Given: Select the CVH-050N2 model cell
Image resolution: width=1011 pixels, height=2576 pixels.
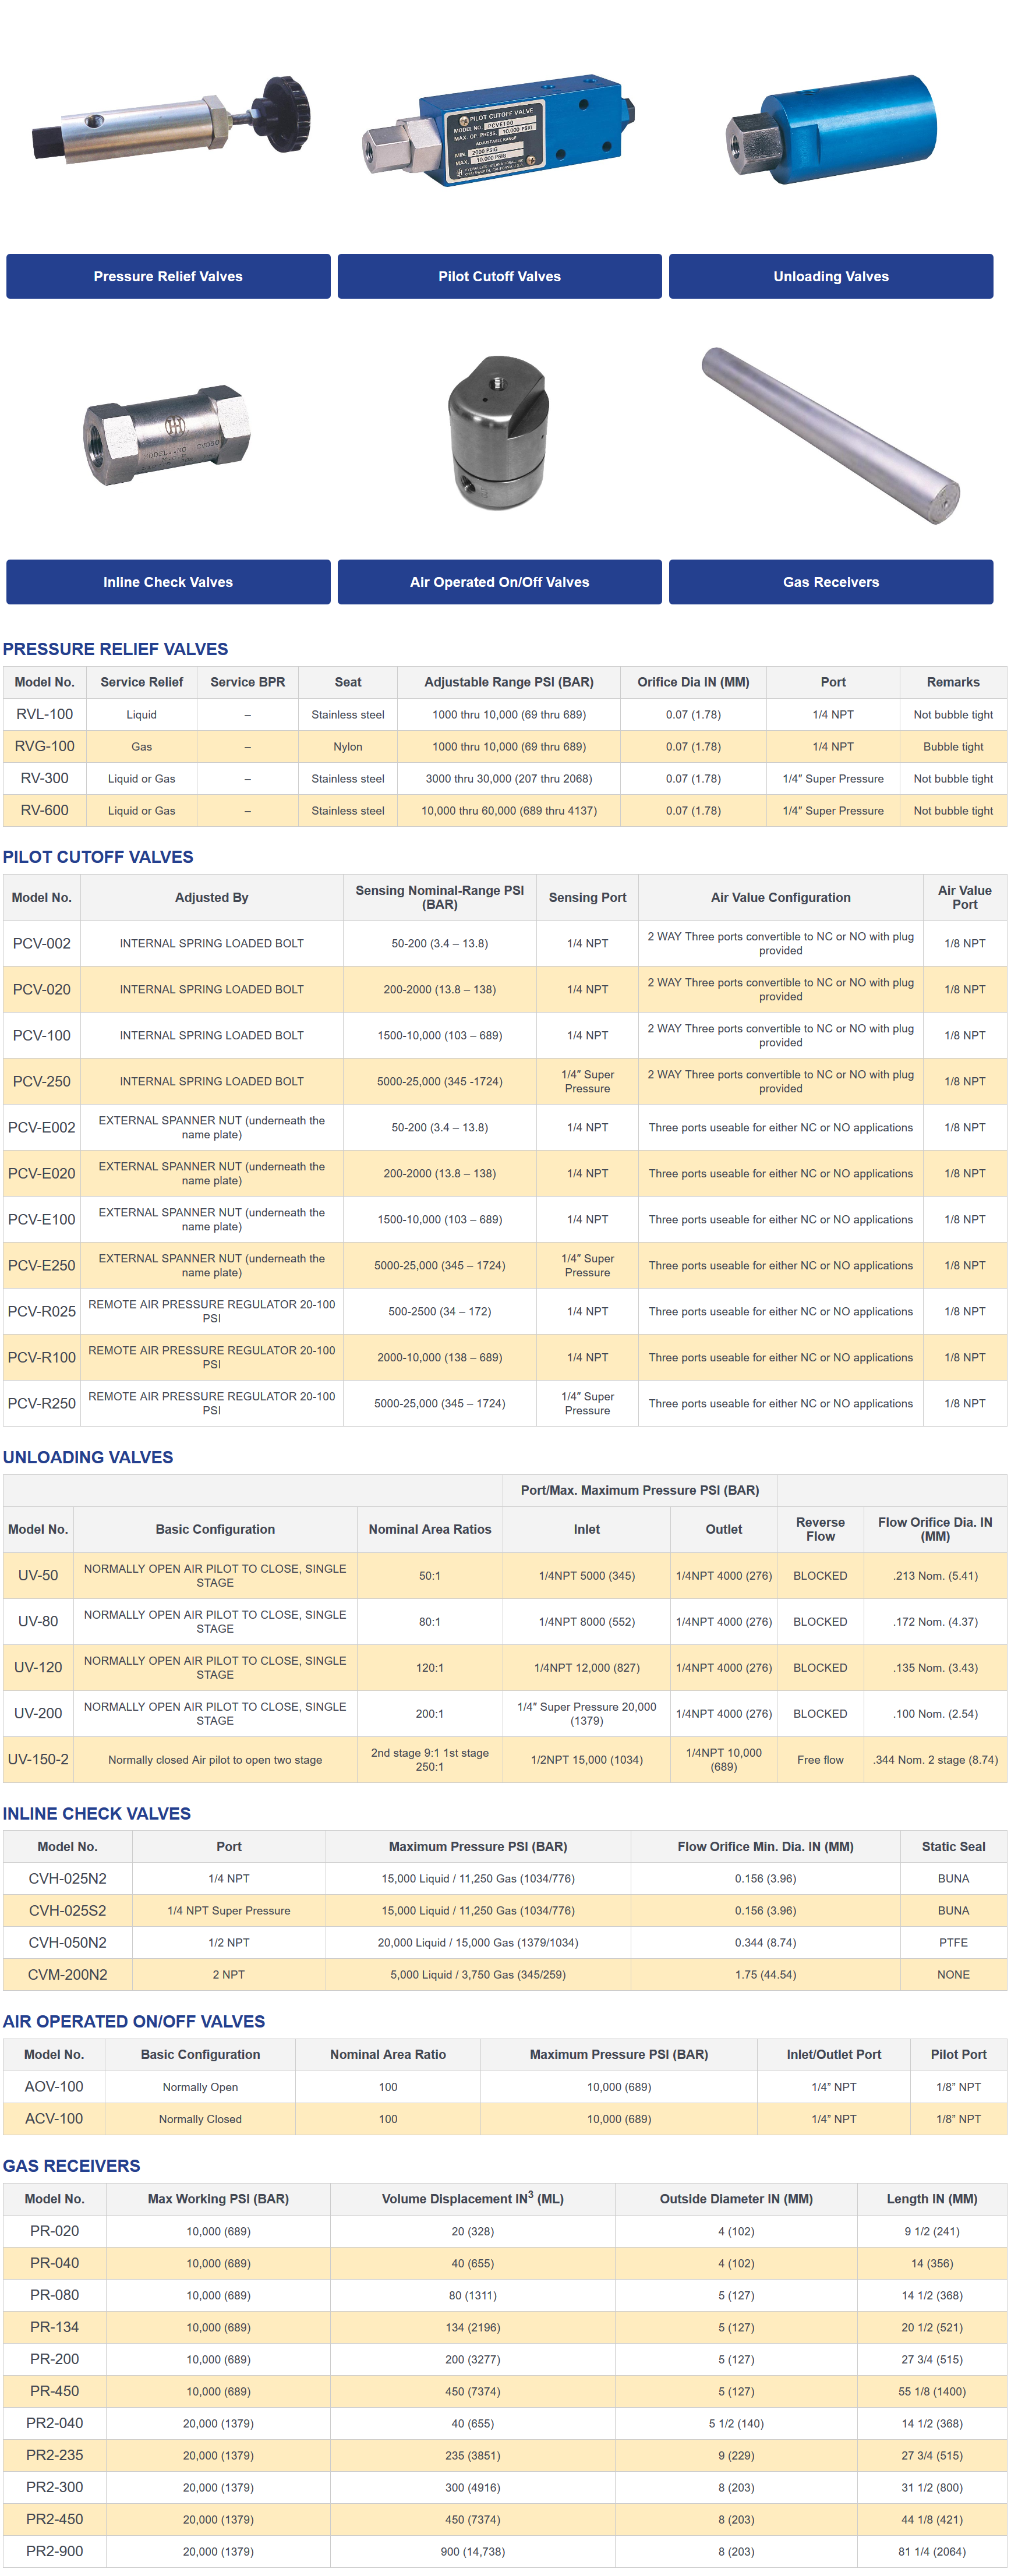Looking at the screenshot, I should [67, 1942].
